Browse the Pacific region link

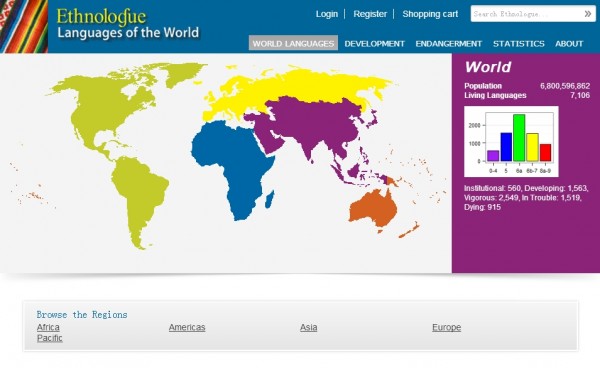coord(50,338)
